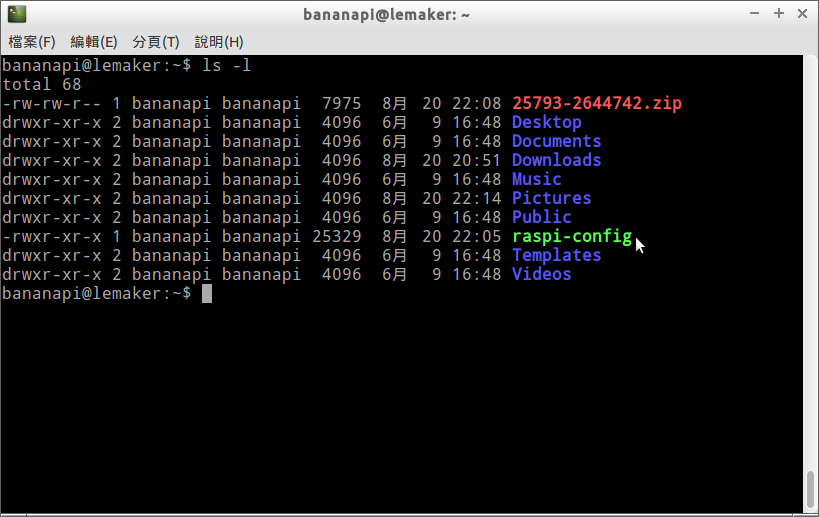Click the block cursor at the last prompt
819x517 pixels.
pos(207,293)
